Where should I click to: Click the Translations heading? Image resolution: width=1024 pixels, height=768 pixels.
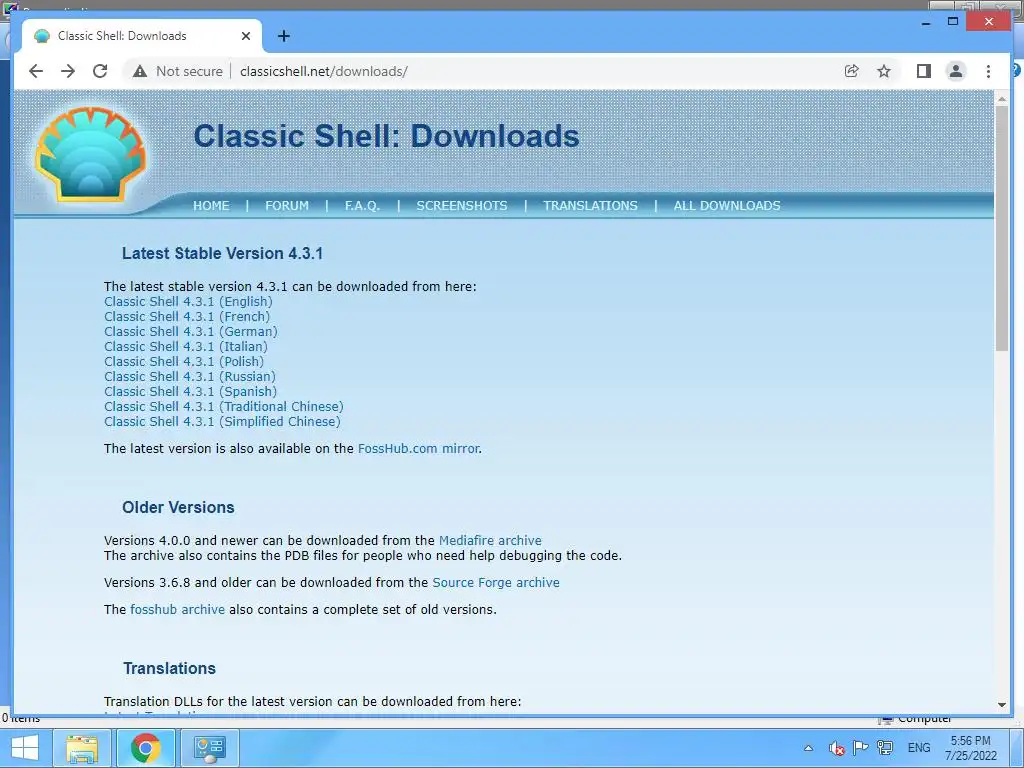(x=169, y=669)
